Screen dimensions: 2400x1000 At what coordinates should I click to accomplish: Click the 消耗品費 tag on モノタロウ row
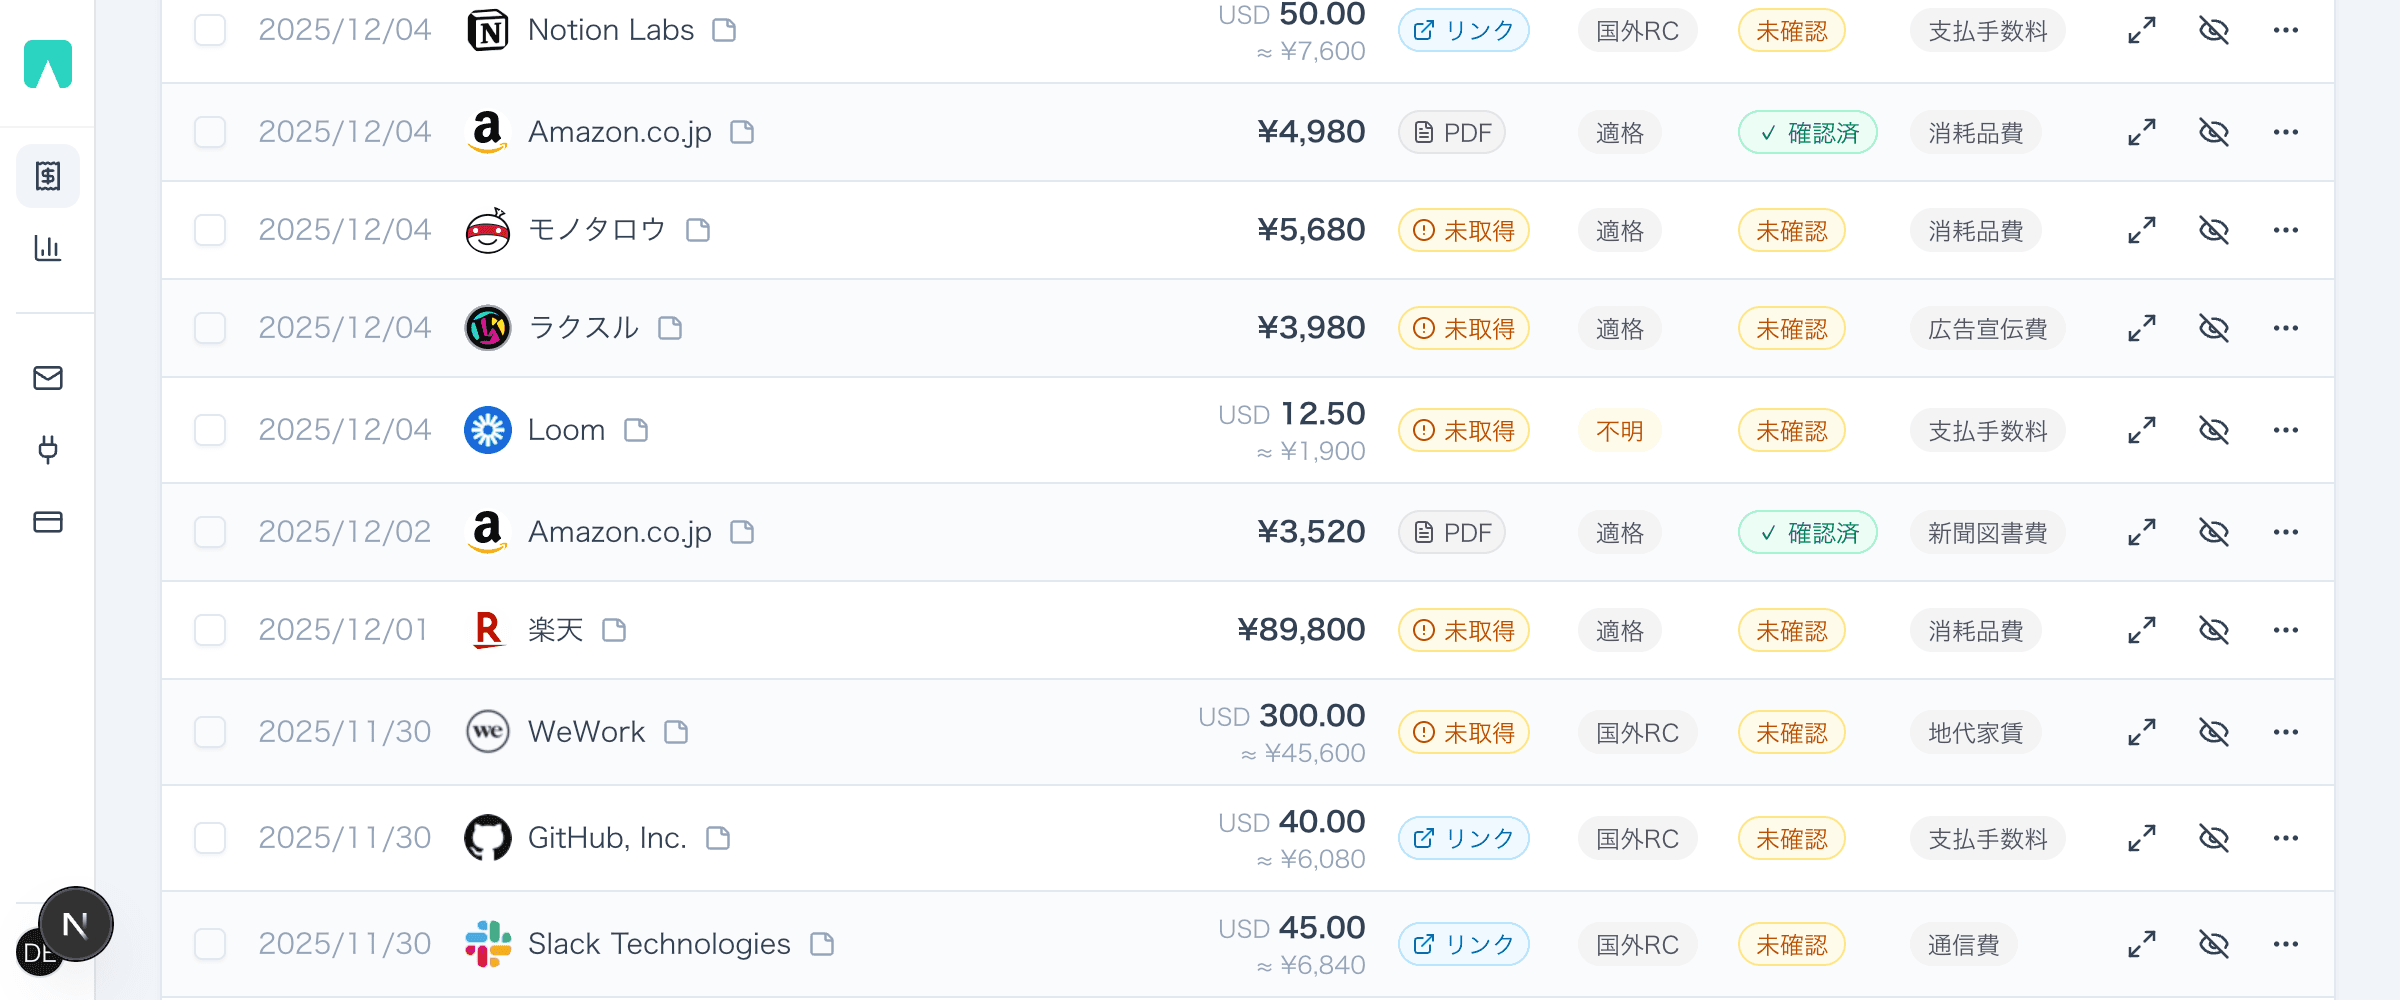tap(1975, 230)
